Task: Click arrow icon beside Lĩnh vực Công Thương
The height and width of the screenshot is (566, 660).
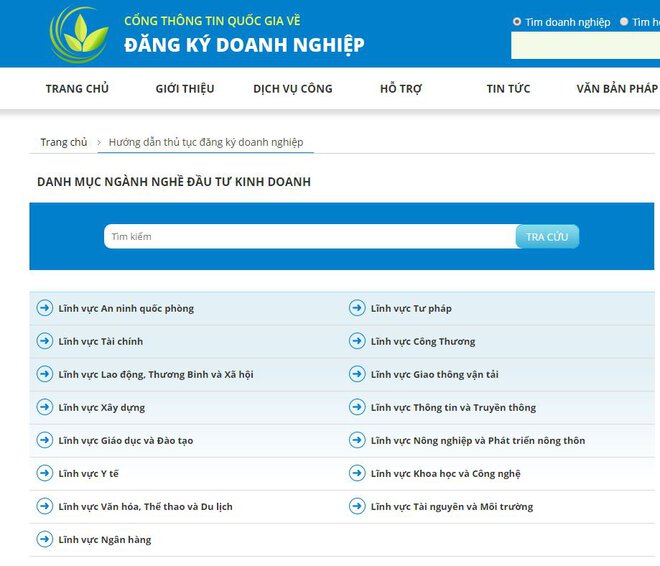Action: coord(357,341)
